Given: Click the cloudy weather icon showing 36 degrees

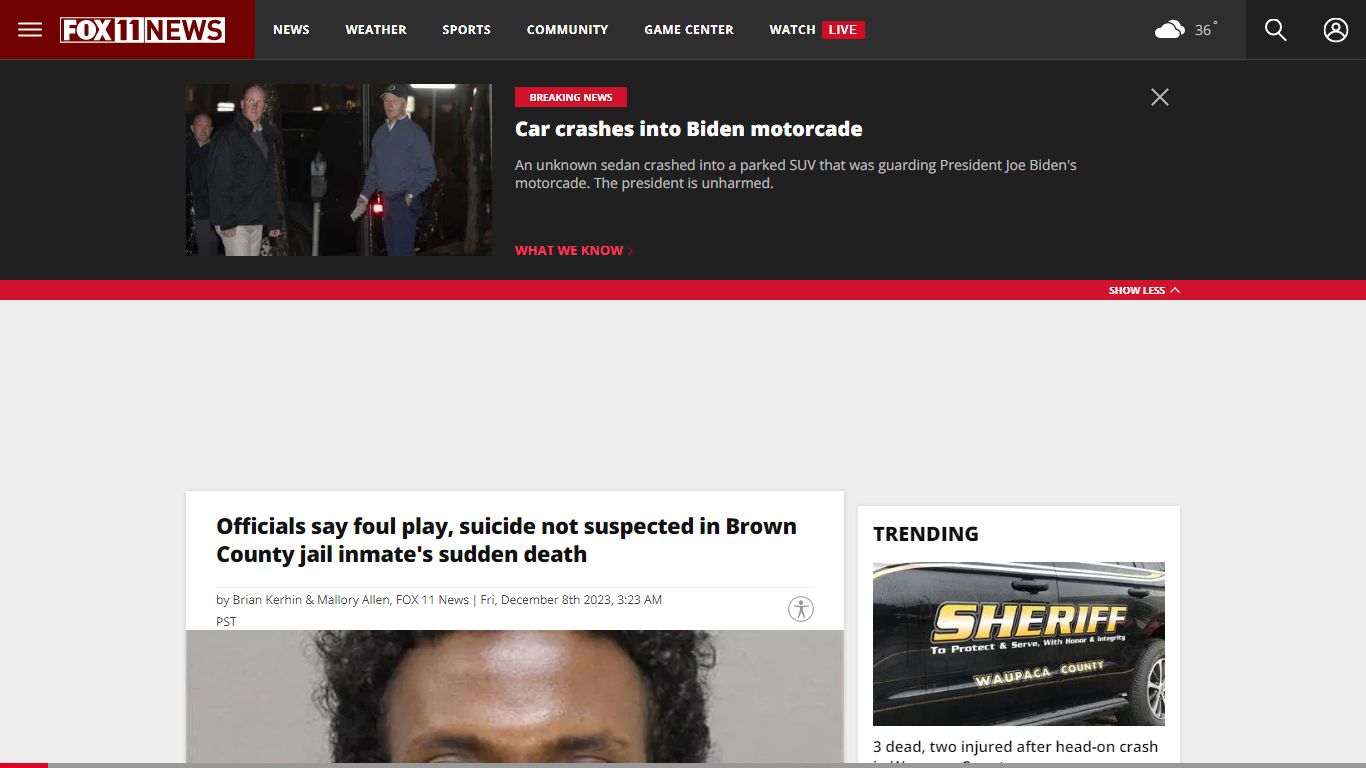Looking at the screenshot, I should click(1170, 29).
